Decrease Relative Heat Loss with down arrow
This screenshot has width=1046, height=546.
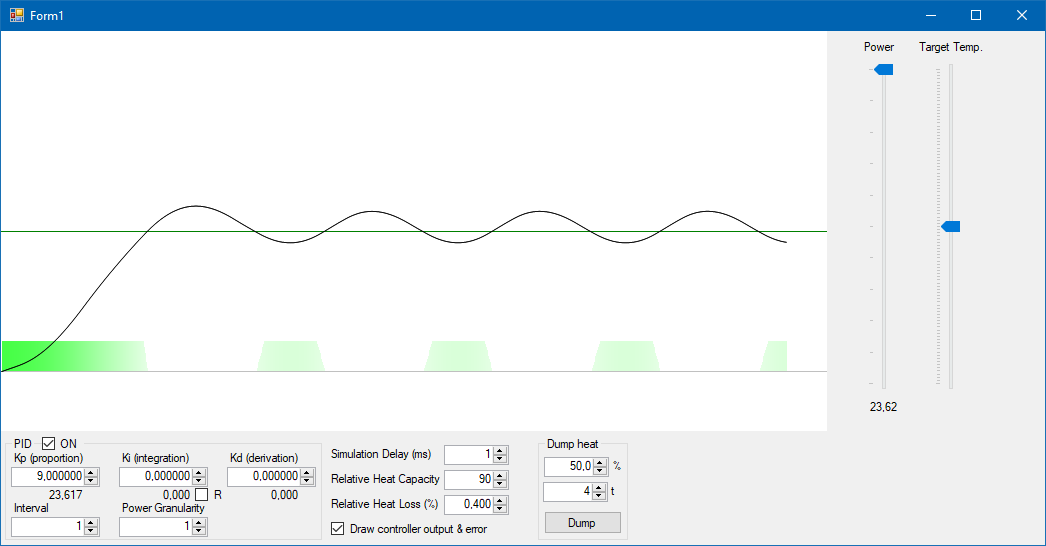[500, 509]
